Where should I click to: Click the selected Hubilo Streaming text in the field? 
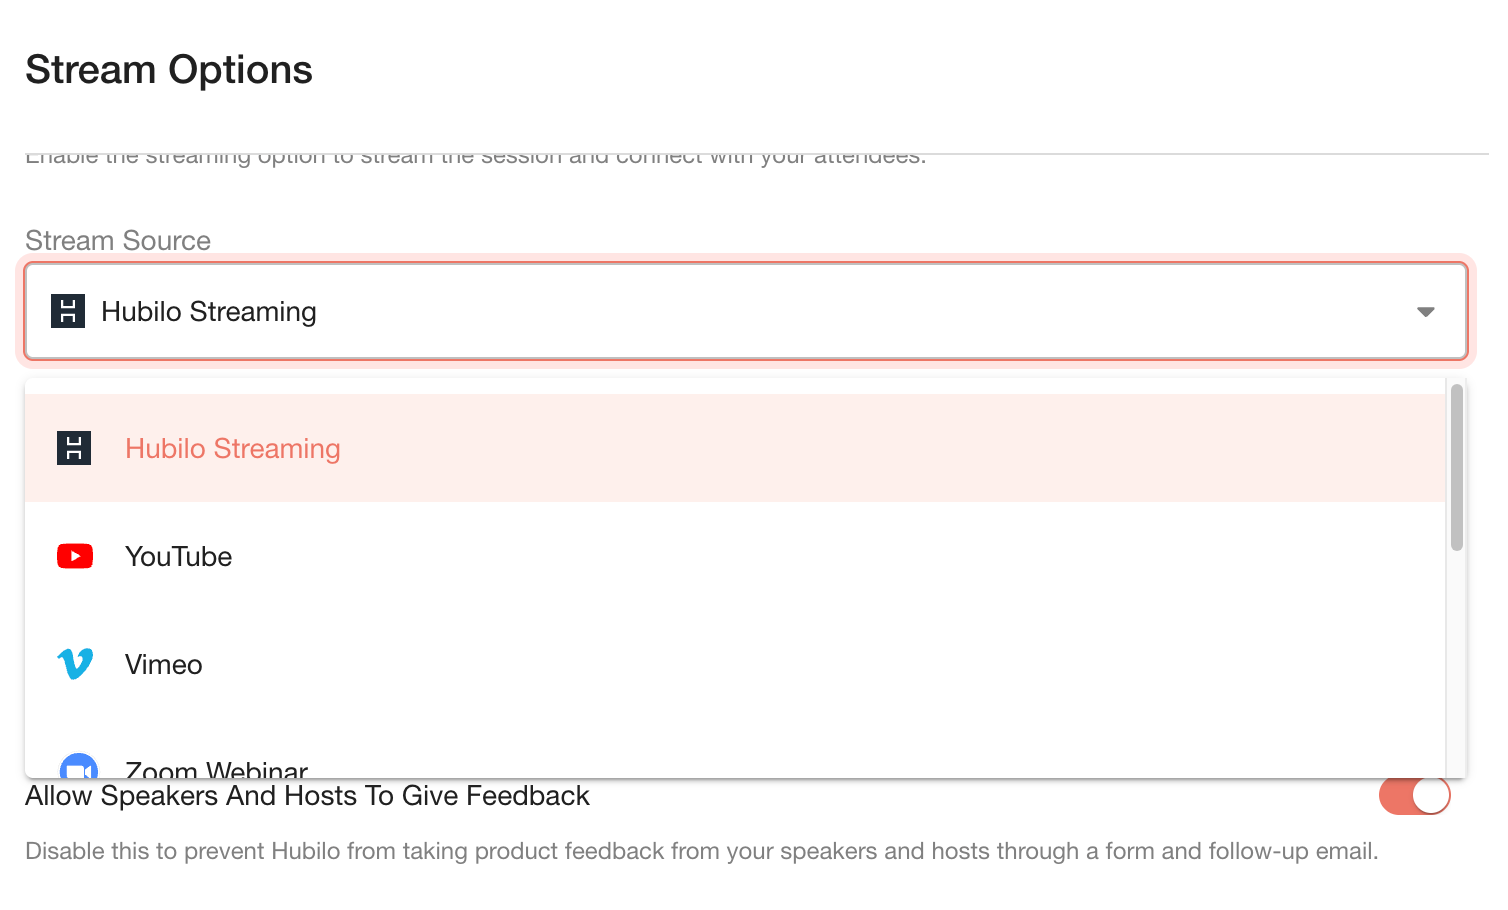pyautogui.click(x=209, y=312)
